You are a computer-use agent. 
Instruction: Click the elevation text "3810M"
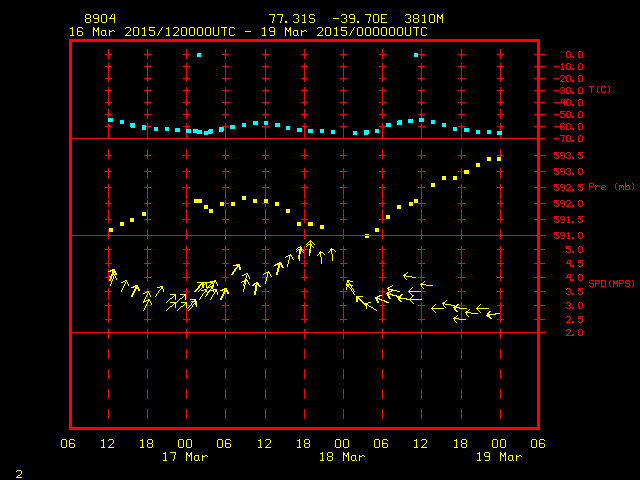(x=424, y=19)
